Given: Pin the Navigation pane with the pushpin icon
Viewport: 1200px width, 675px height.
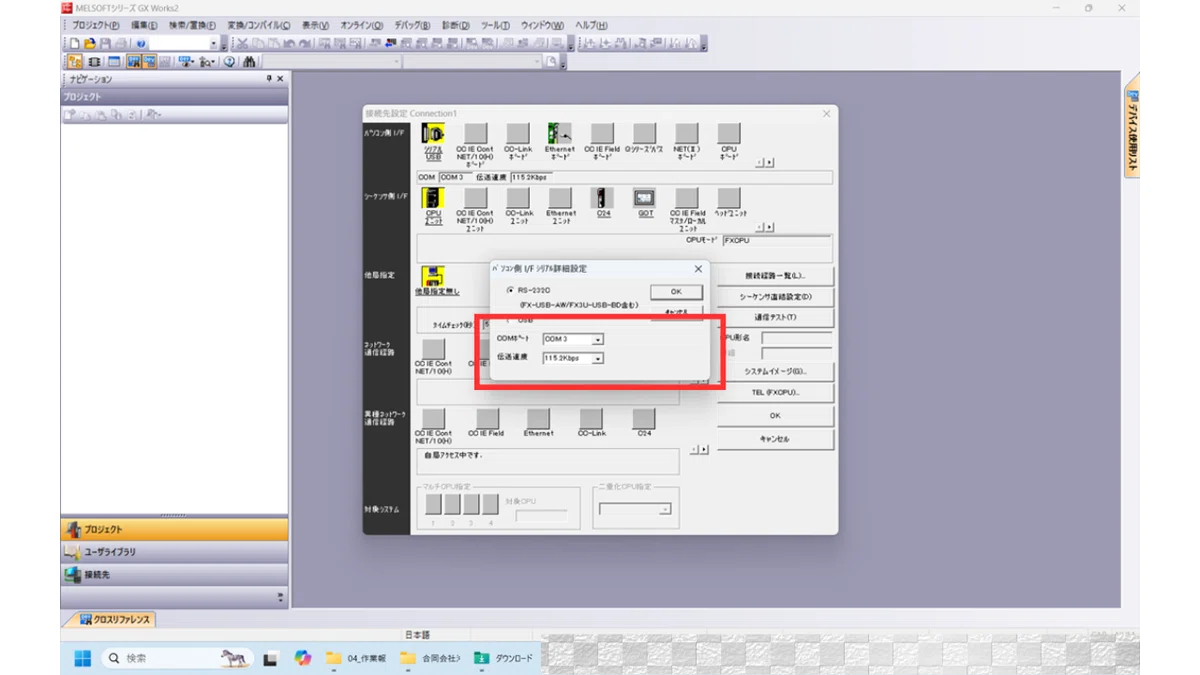Looking at the screenshot, I should click(x=268, y=79).
